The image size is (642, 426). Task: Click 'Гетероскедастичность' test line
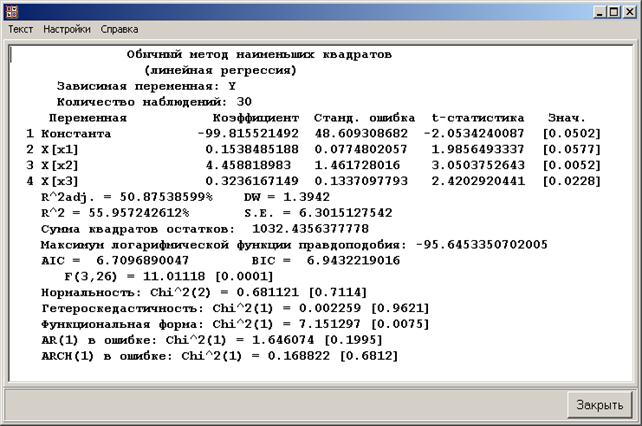[x=235, y=308]
